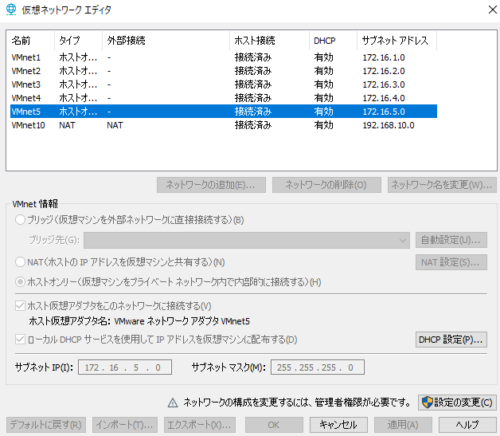The height and width of the screenshot is (436, 500).
Task: Select the VMnet1 row
Action: click(223, 58)
